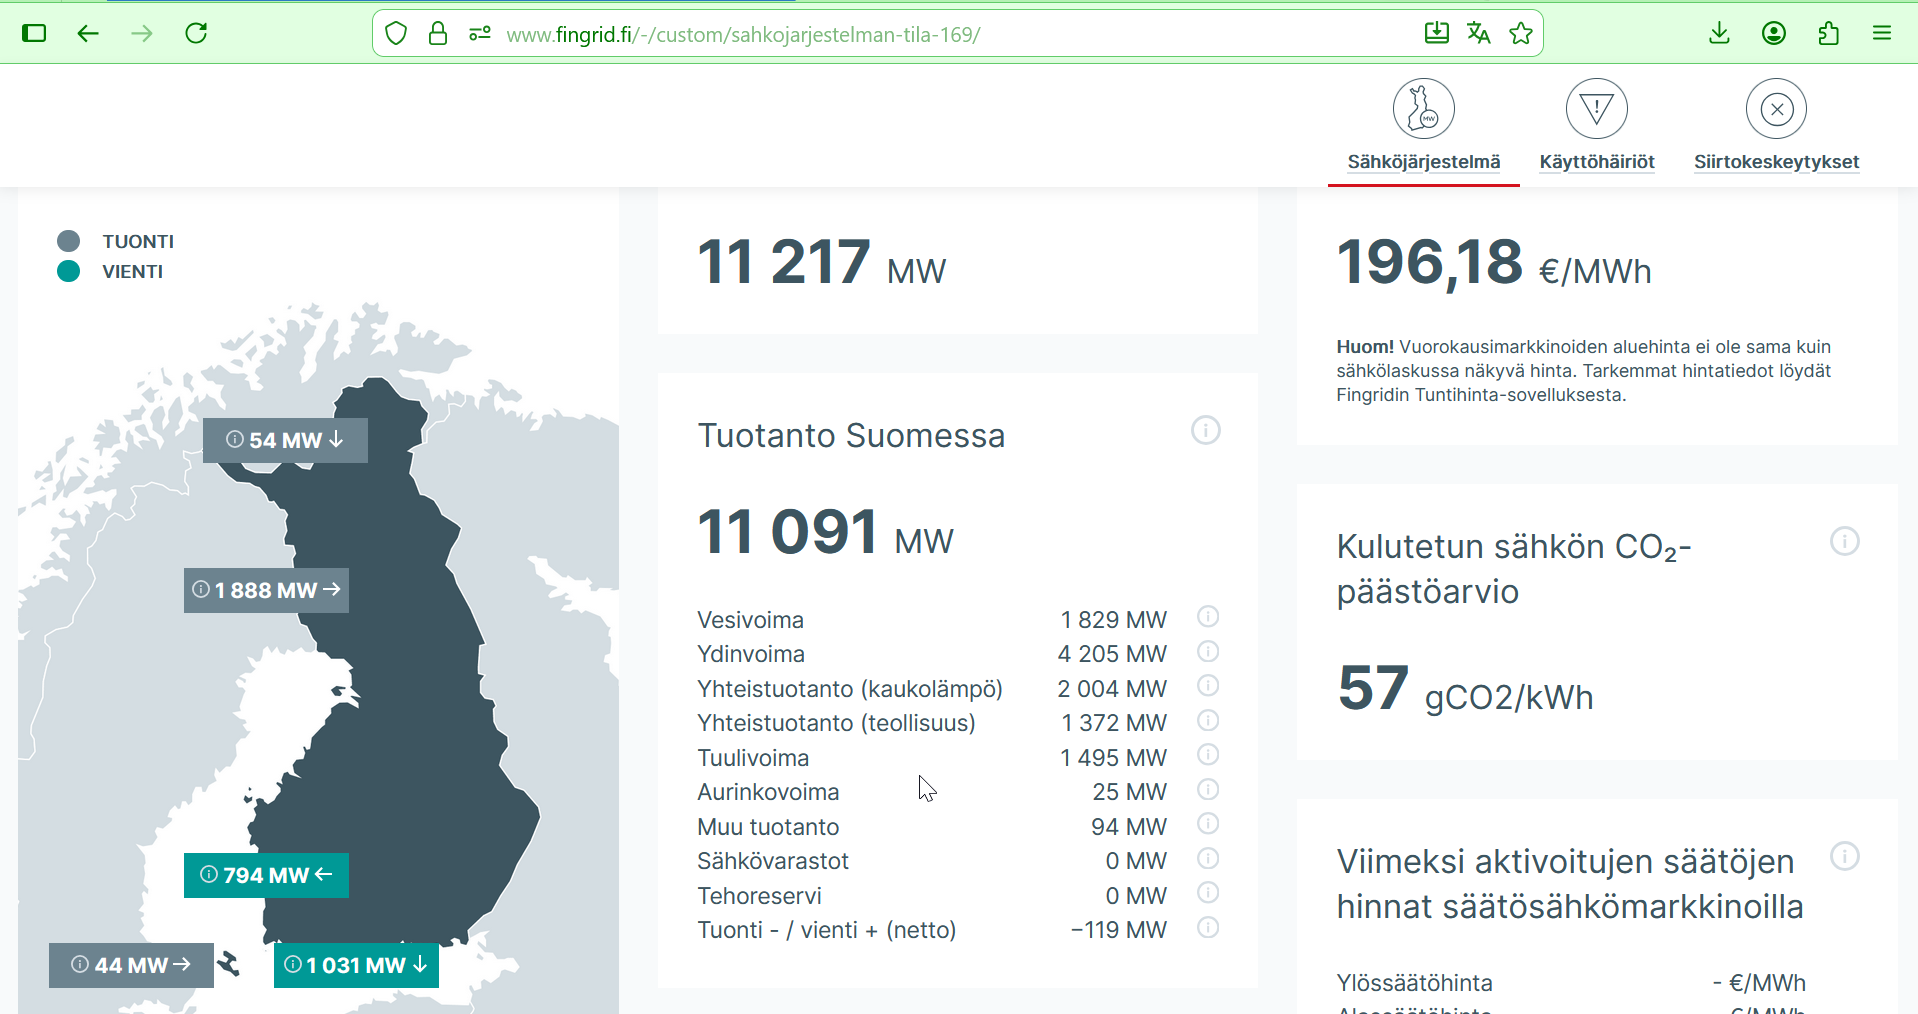Show info for Ydinvoima row

pos(1208,652)
